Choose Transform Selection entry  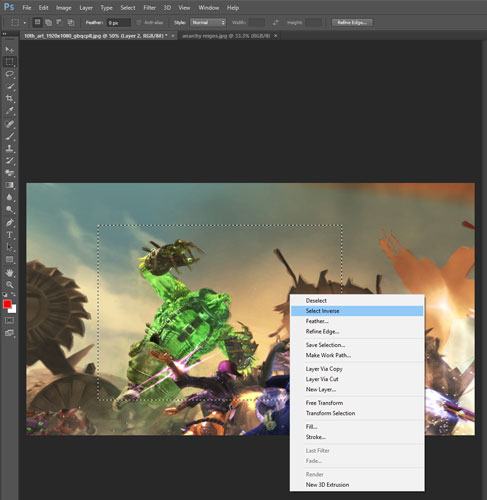click(x=357, y=413)
